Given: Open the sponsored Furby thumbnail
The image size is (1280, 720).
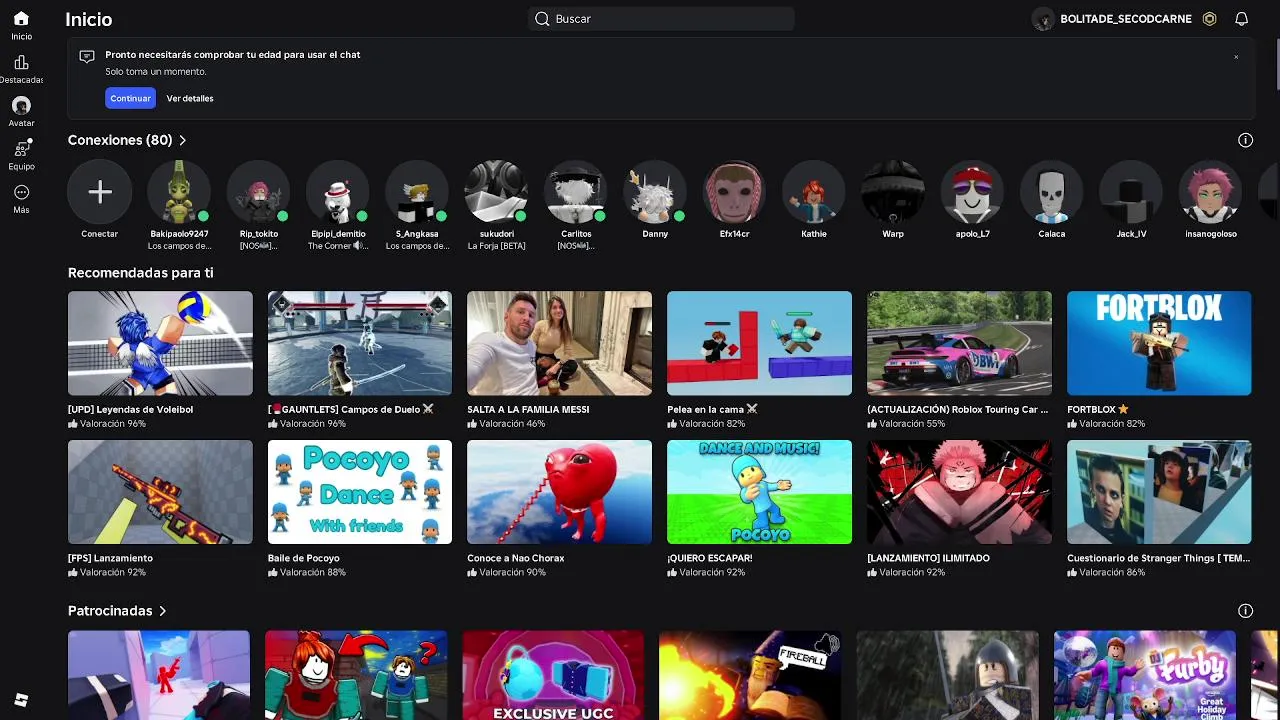Looking at the screenshot, I should pos(1145,675).
